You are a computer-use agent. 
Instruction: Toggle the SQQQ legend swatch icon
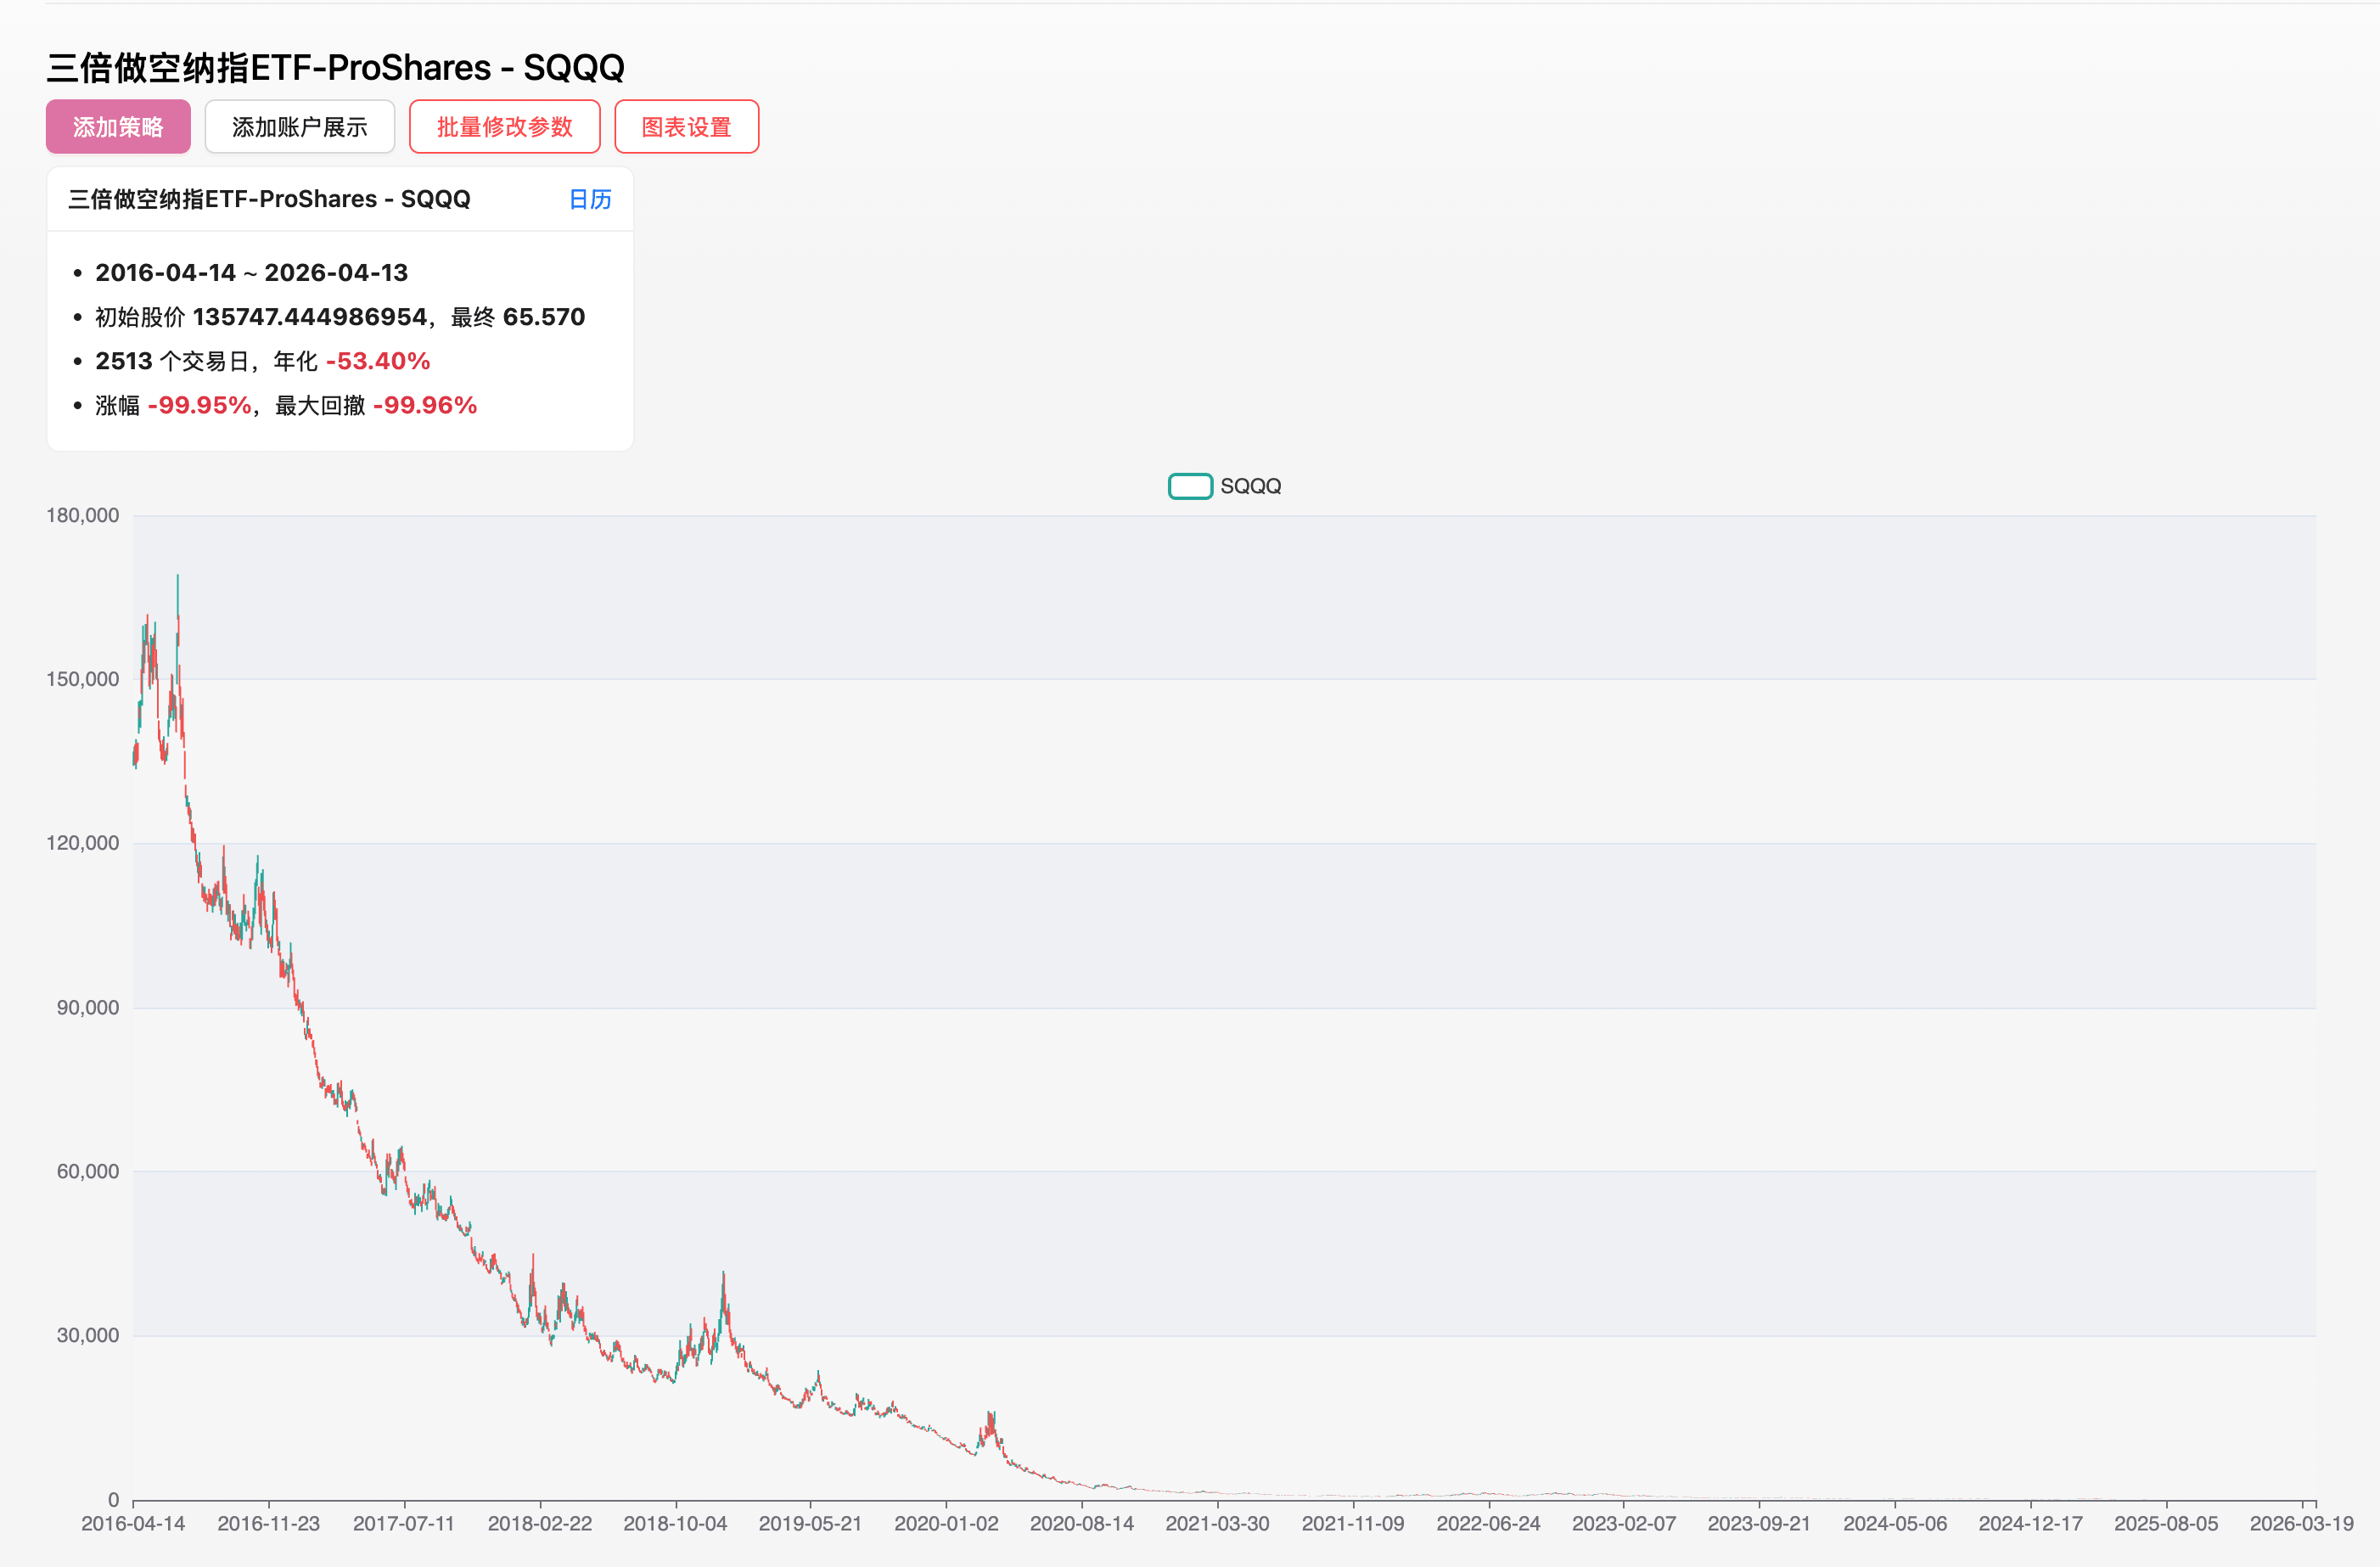coord(1190,486)
